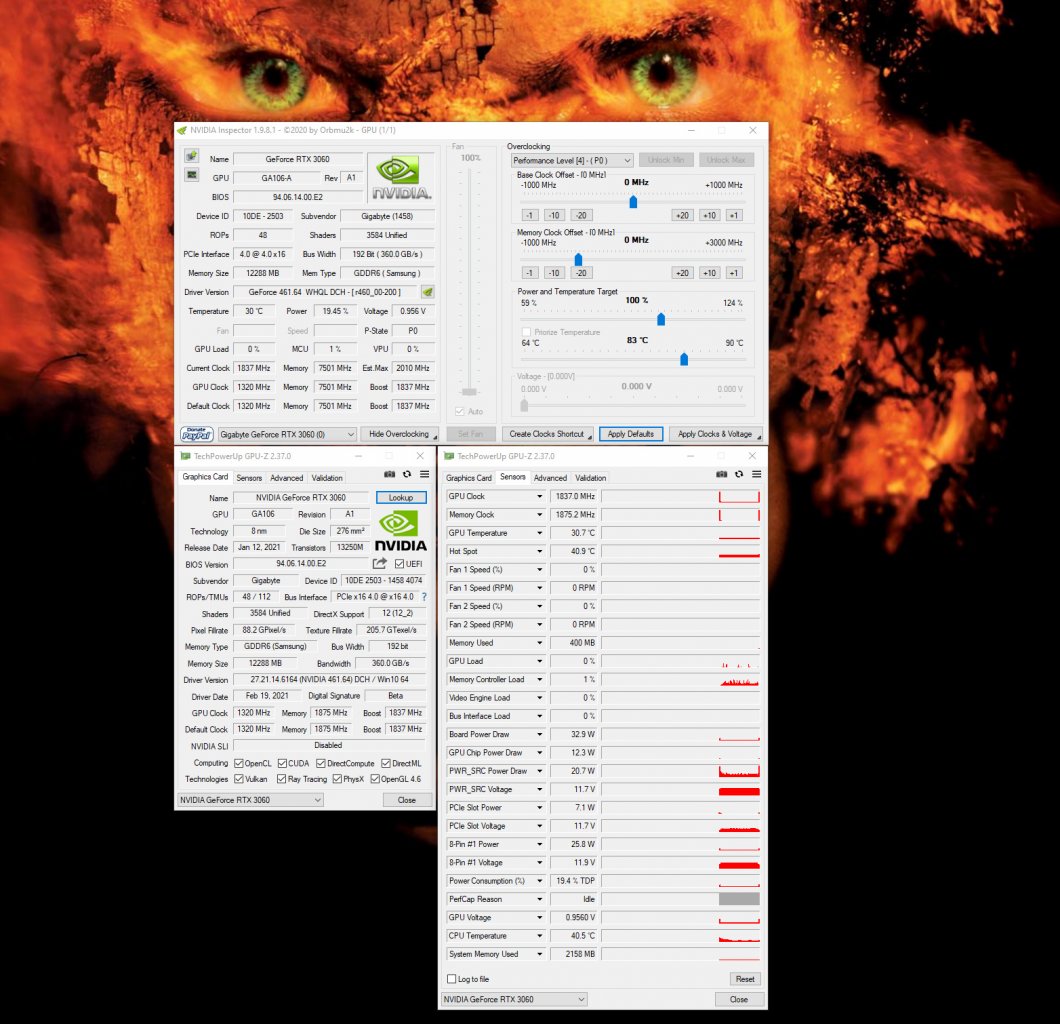
Task: Click GPU-Z title icon in Sensors window
Action: [449, 456]
